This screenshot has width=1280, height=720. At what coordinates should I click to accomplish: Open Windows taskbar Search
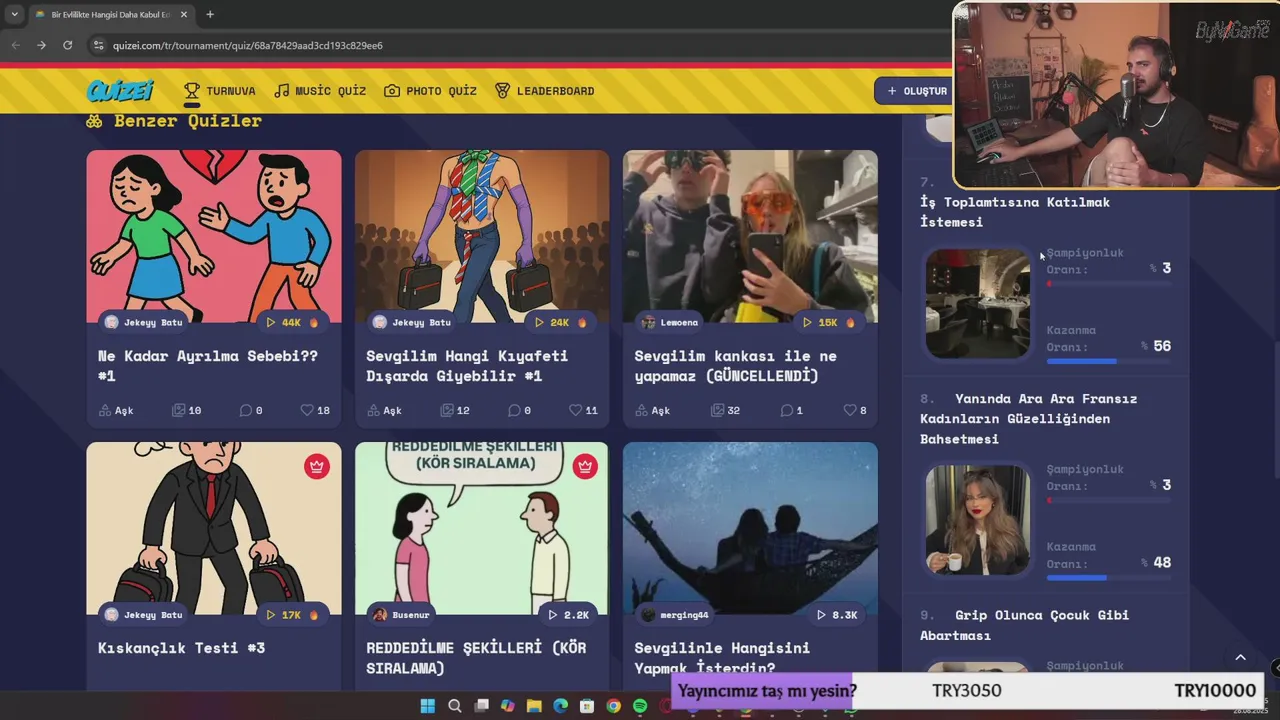[454, 706]
